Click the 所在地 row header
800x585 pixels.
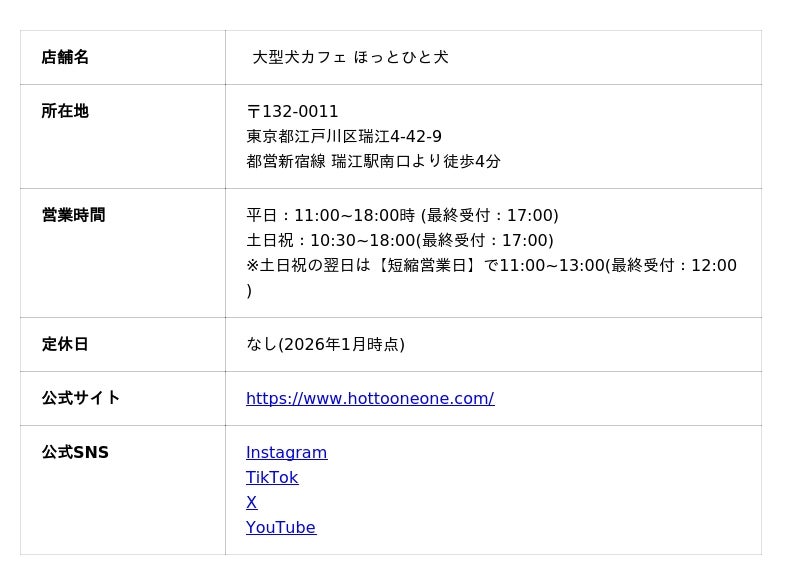(65, 111)
